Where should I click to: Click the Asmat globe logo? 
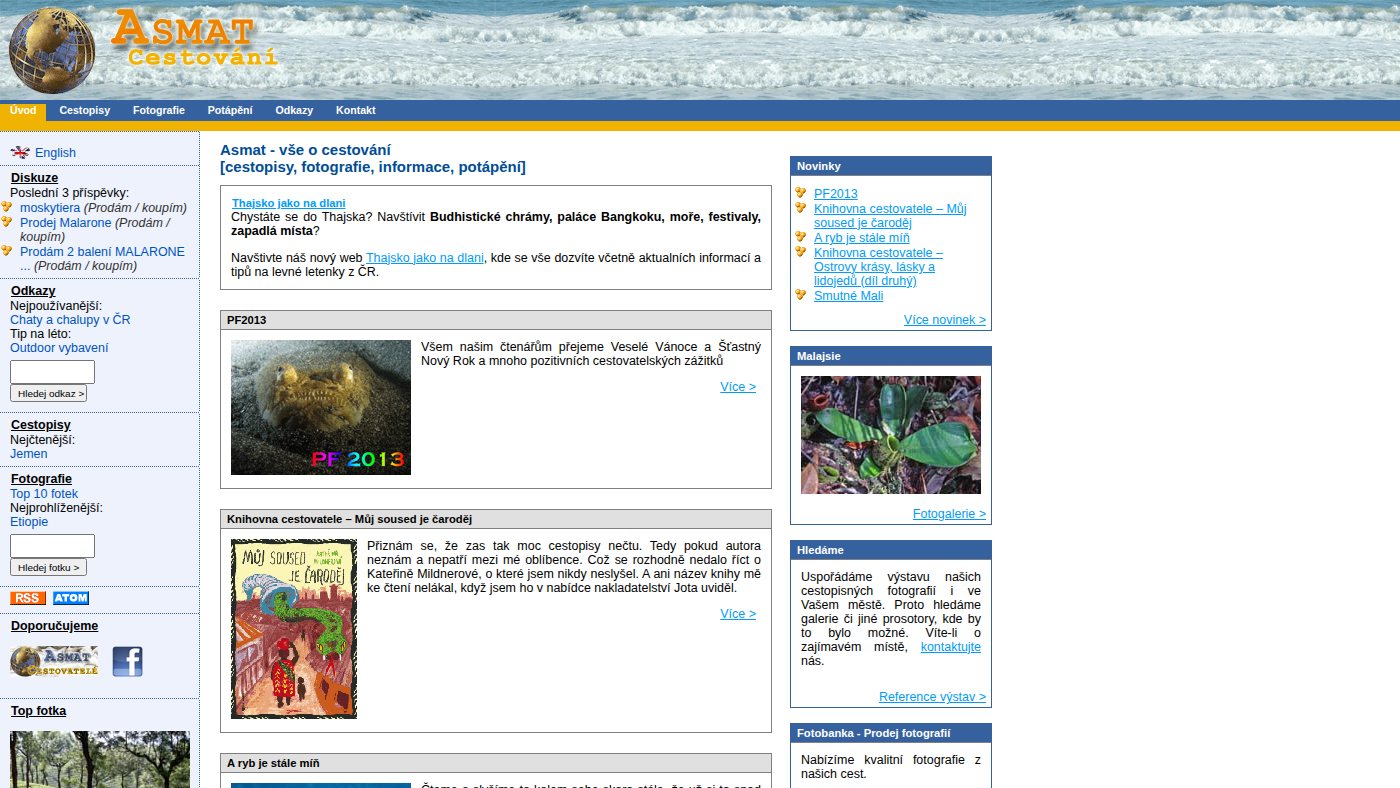coord(52,51)
